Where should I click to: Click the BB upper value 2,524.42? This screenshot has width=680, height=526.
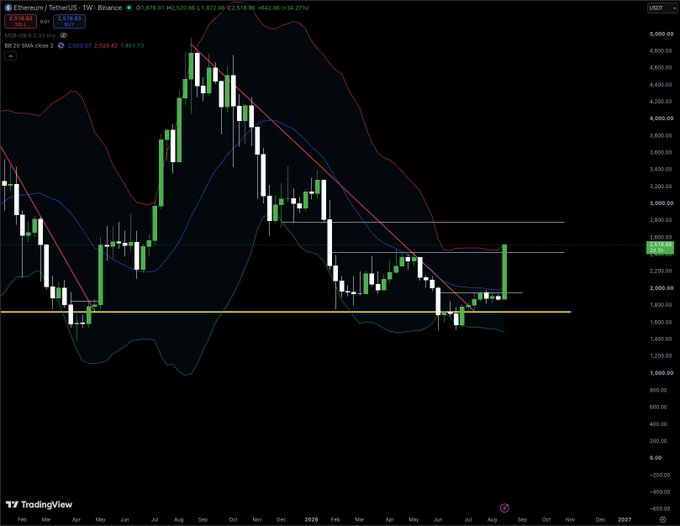106,46
